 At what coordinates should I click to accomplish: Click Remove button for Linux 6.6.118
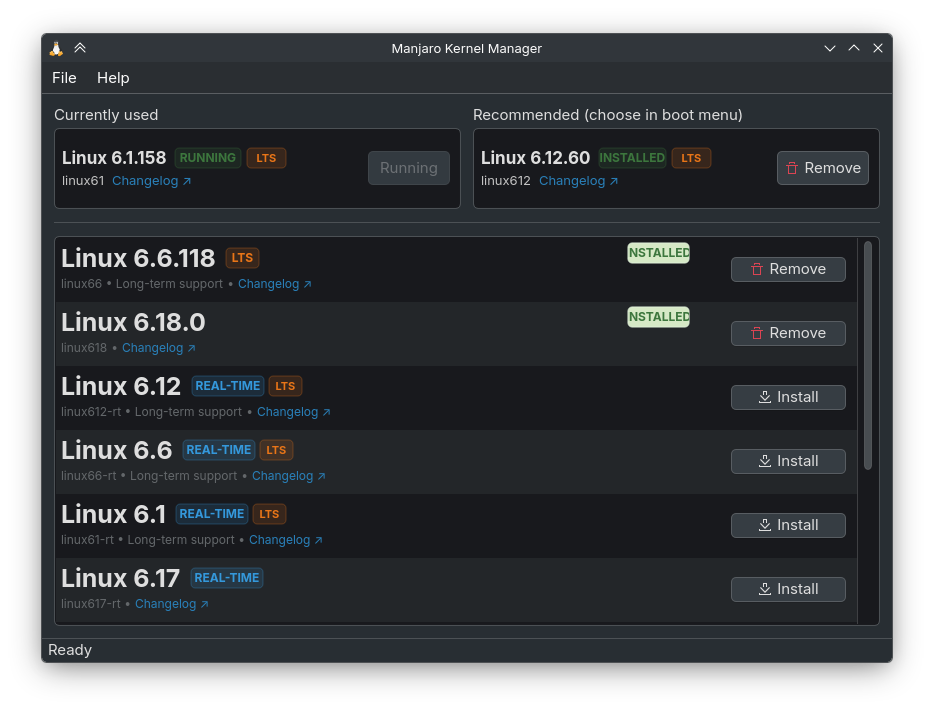(788, 269)
